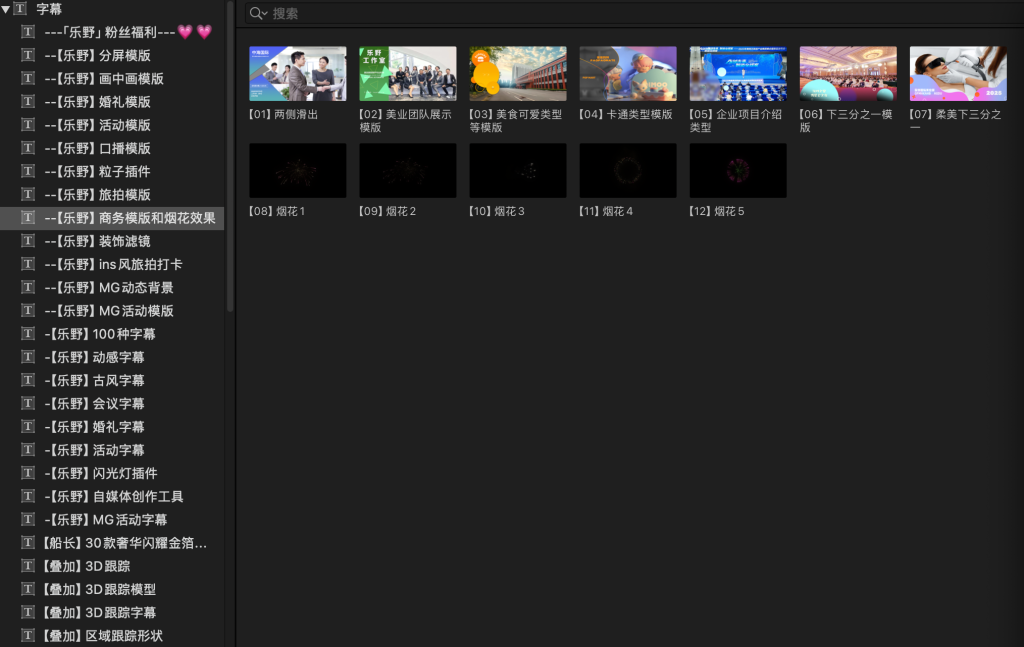Click the title icon beside 字幕 header
1024x647 pixels.
click(x=21, y=8)
